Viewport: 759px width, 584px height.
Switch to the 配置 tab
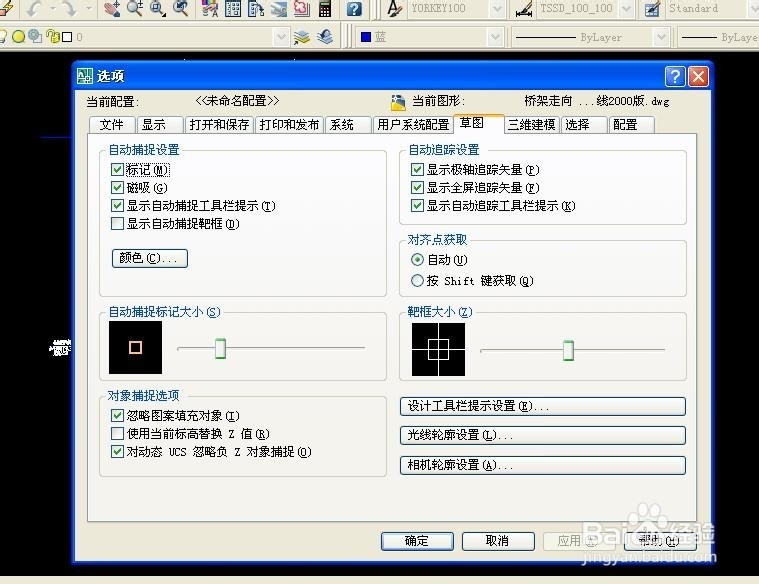[x=632, y=125]
